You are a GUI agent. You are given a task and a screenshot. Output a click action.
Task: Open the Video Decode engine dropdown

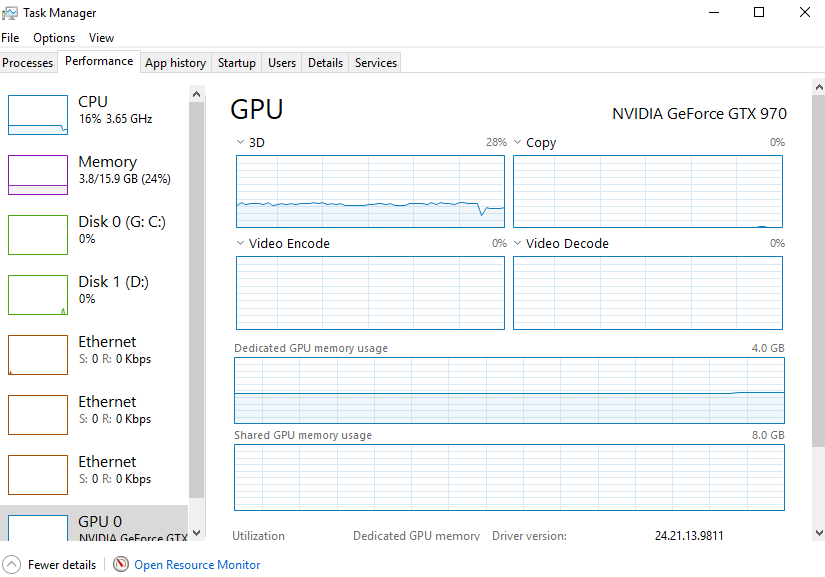(518, 243)
